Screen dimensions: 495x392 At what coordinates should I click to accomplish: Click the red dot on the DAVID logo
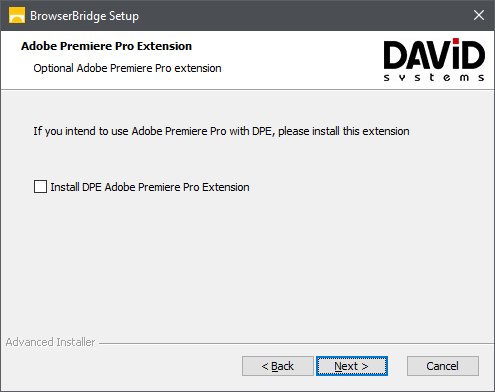[456, 41]
